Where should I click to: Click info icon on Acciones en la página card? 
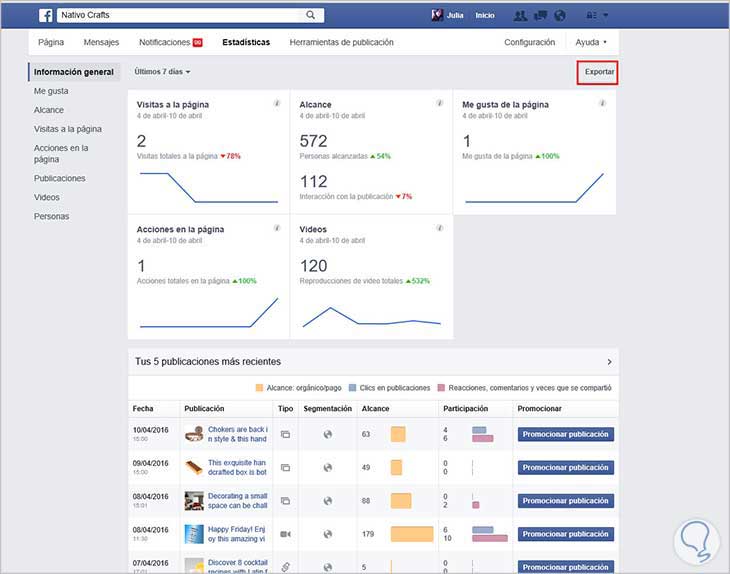(x=277, y=228)
